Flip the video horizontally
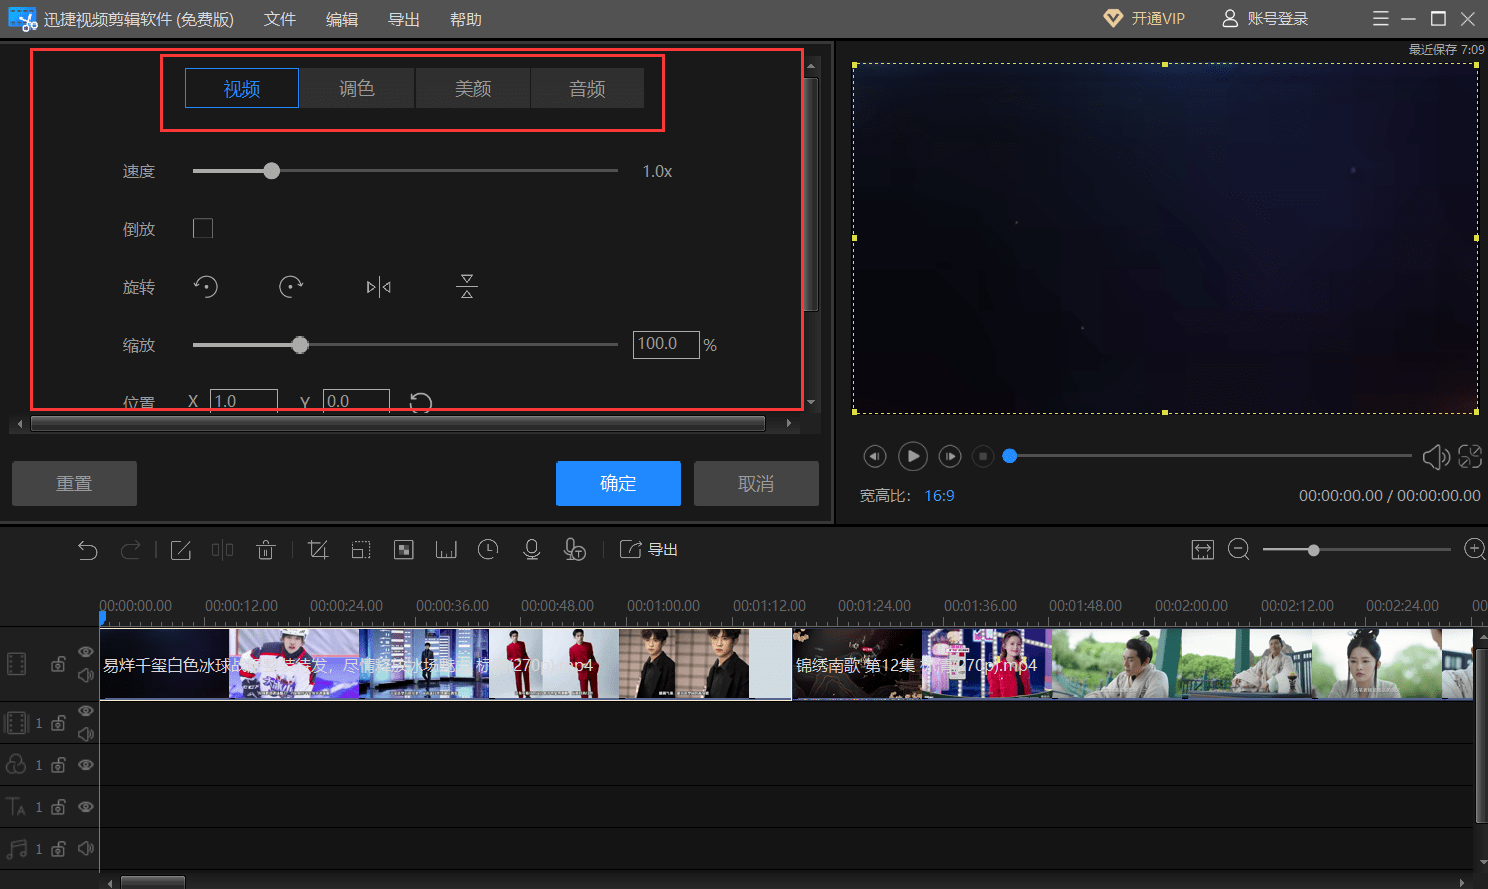Screen dimensions: 1488x889 coord(379,287)
